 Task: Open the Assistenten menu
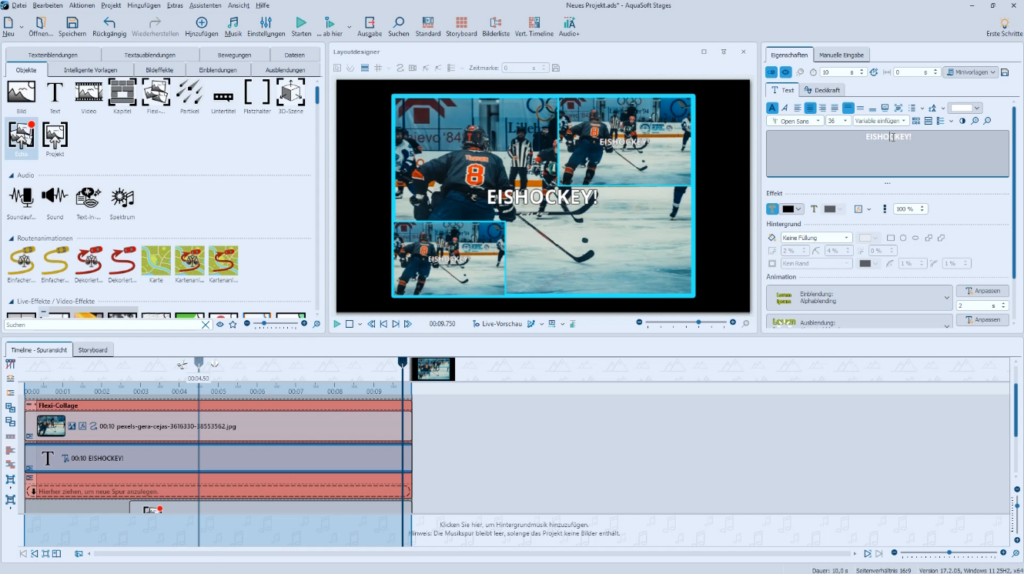coord(205,5)
